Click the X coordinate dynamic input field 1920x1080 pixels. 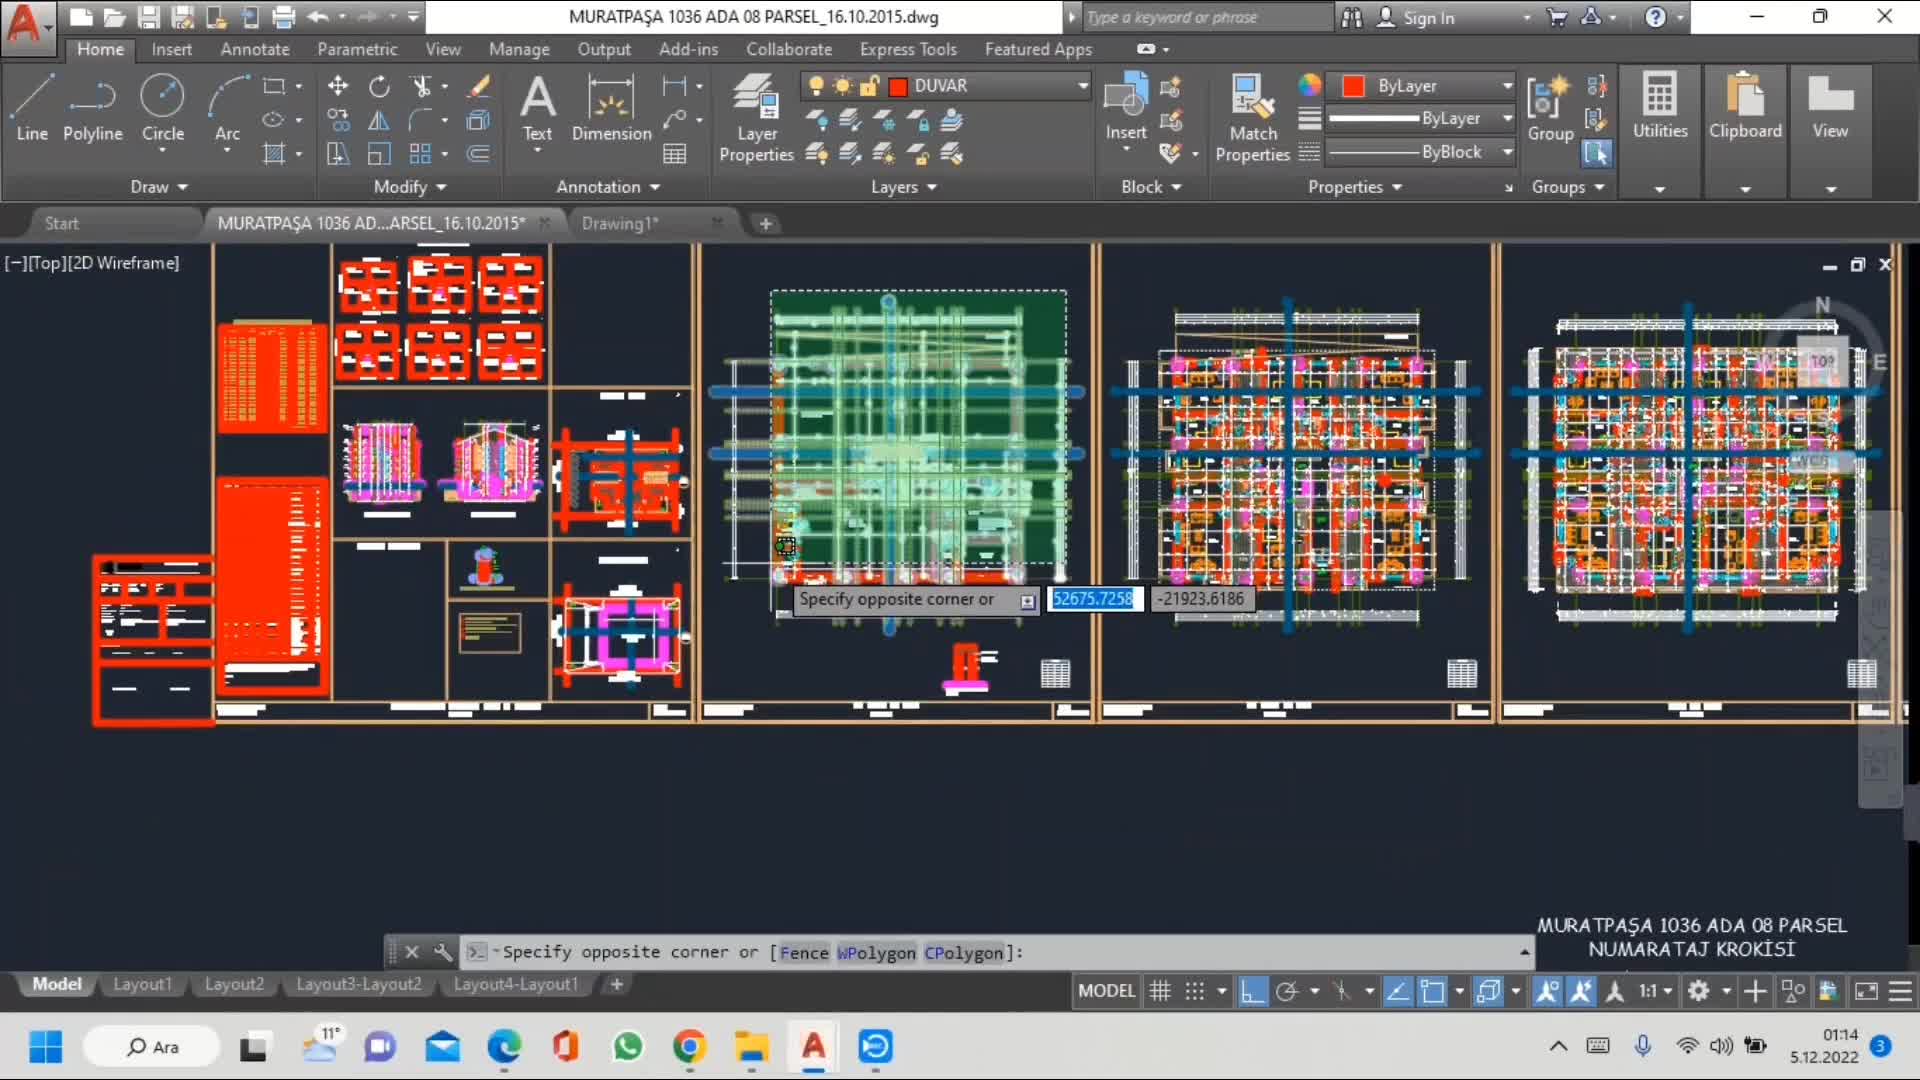[1093, 599]
